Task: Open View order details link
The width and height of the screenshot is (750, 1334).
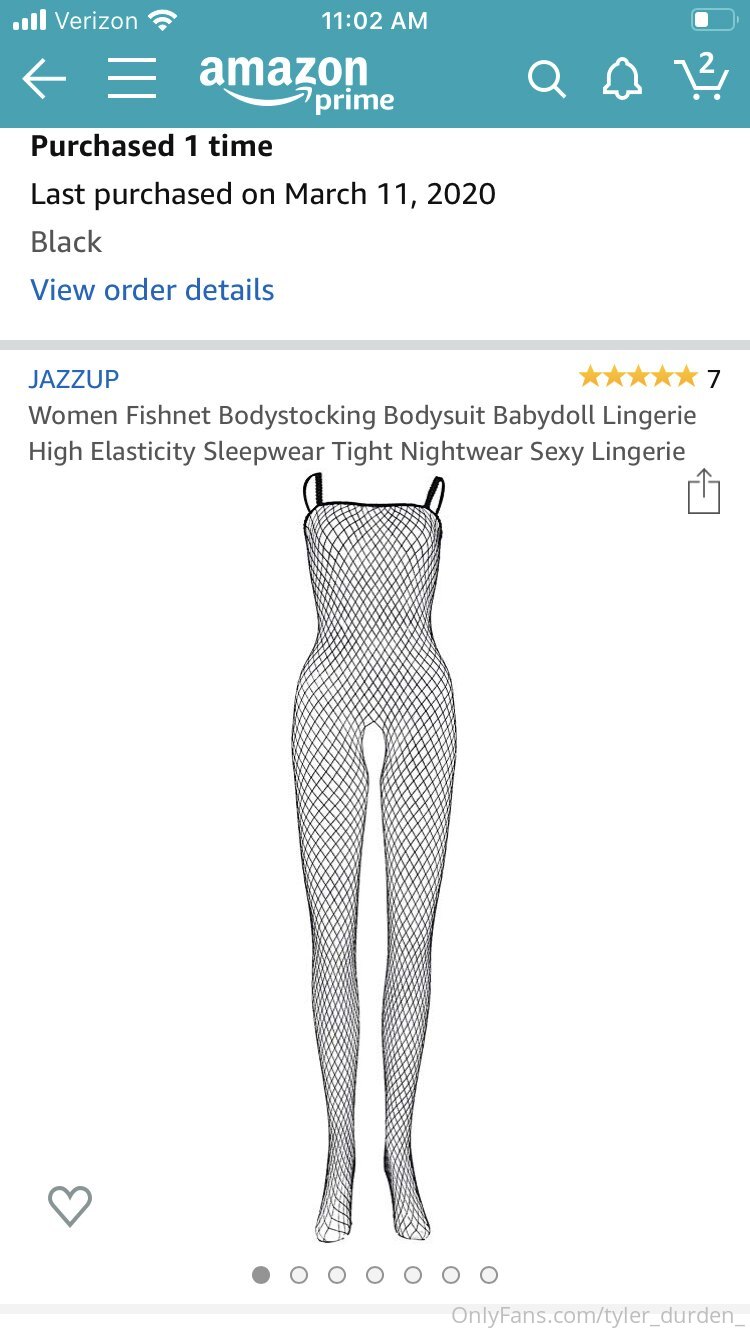Action: click(153, 290)
